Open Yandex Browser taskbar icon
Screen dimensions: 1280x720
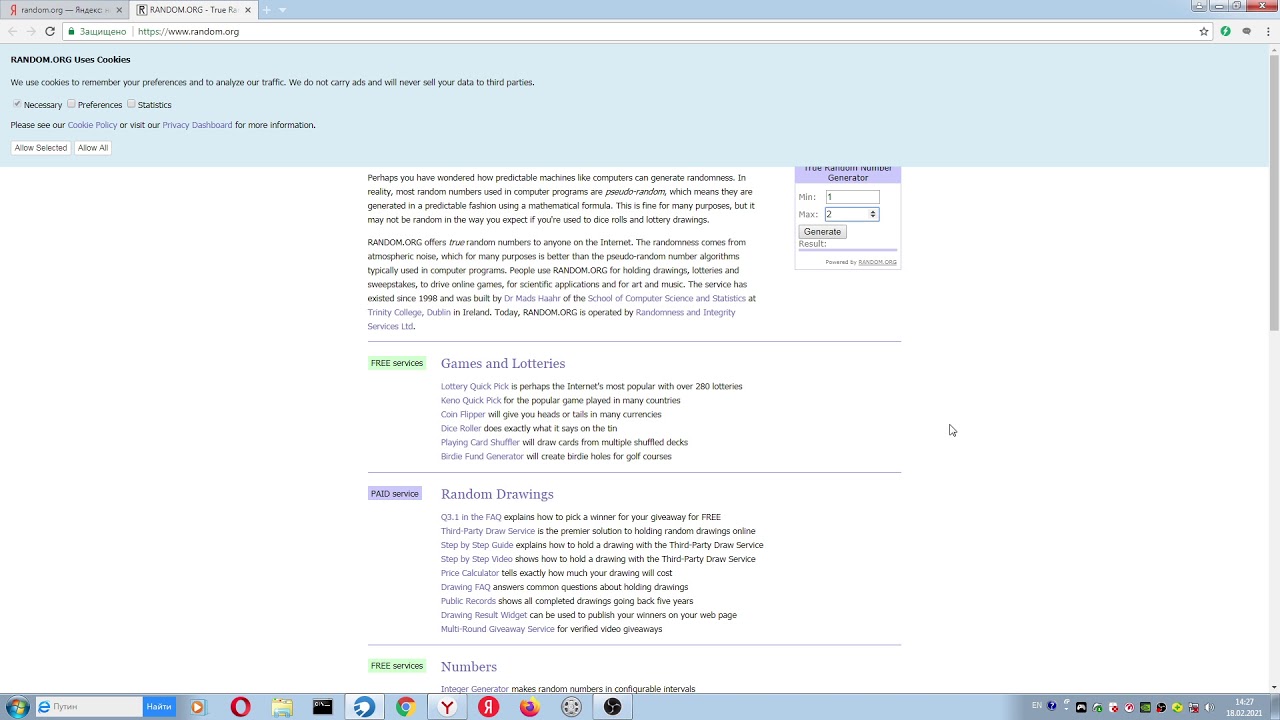pos(447,707)
